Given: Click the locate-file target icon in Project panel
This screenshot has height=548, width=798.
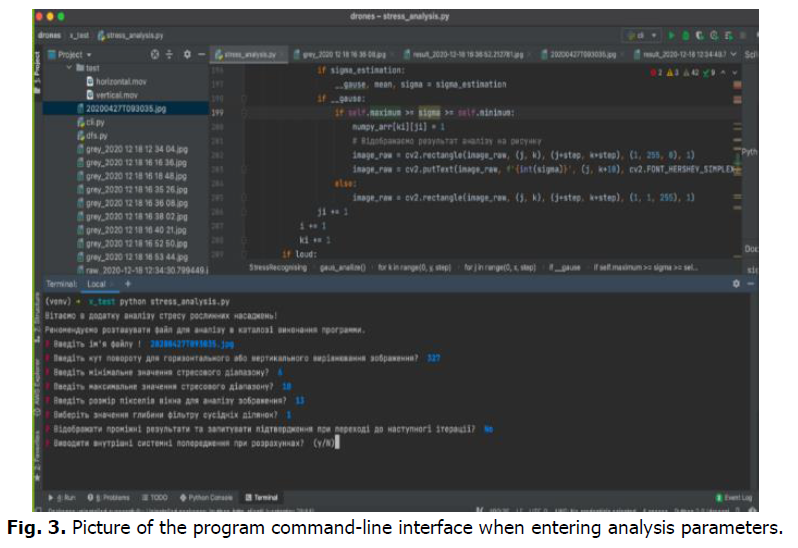Looking at the screenshot, I should 154,54.
